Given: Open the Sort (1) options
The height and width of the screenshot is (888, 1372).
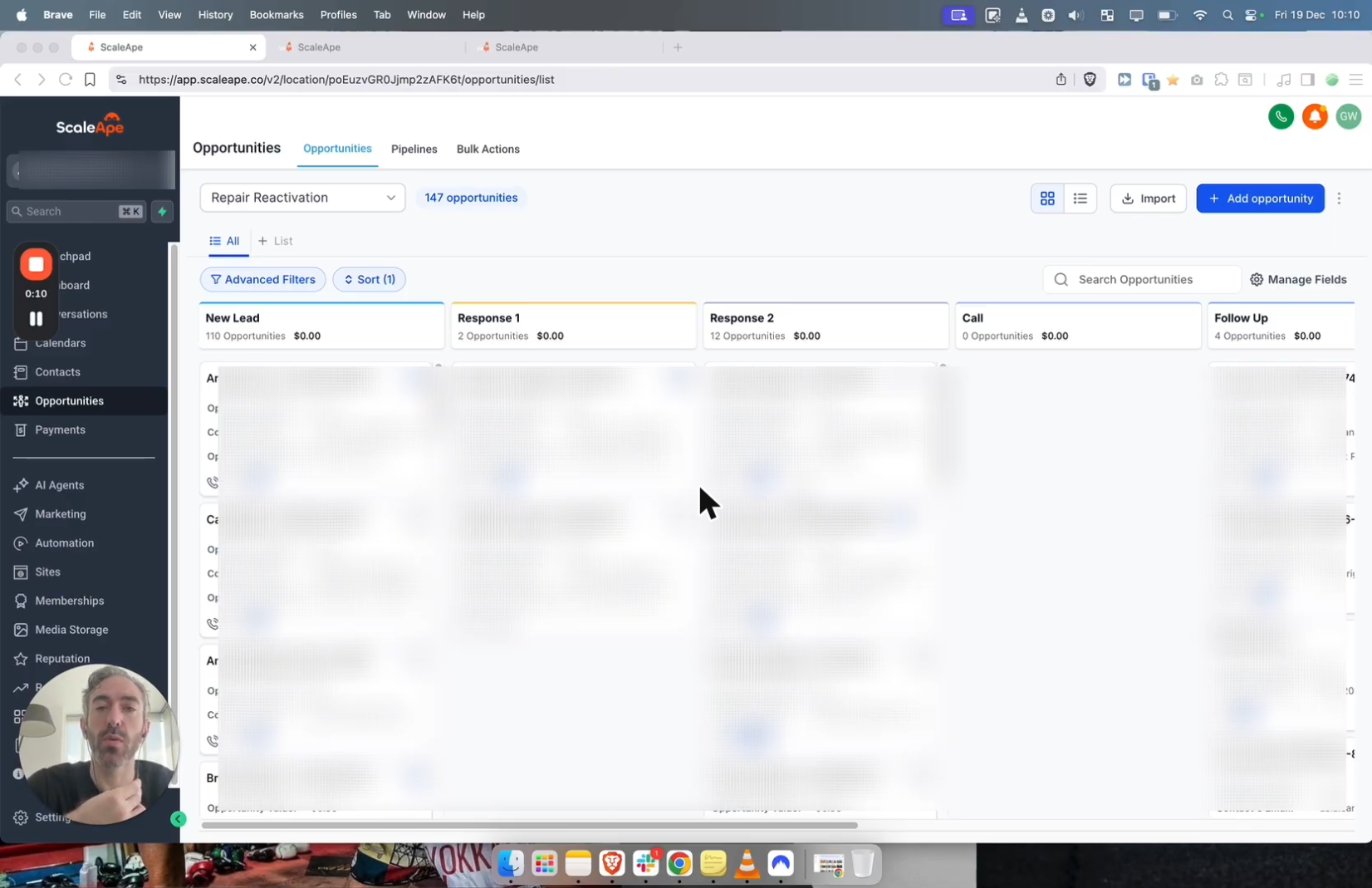Looking at the screenshot, I should [369, 280].
